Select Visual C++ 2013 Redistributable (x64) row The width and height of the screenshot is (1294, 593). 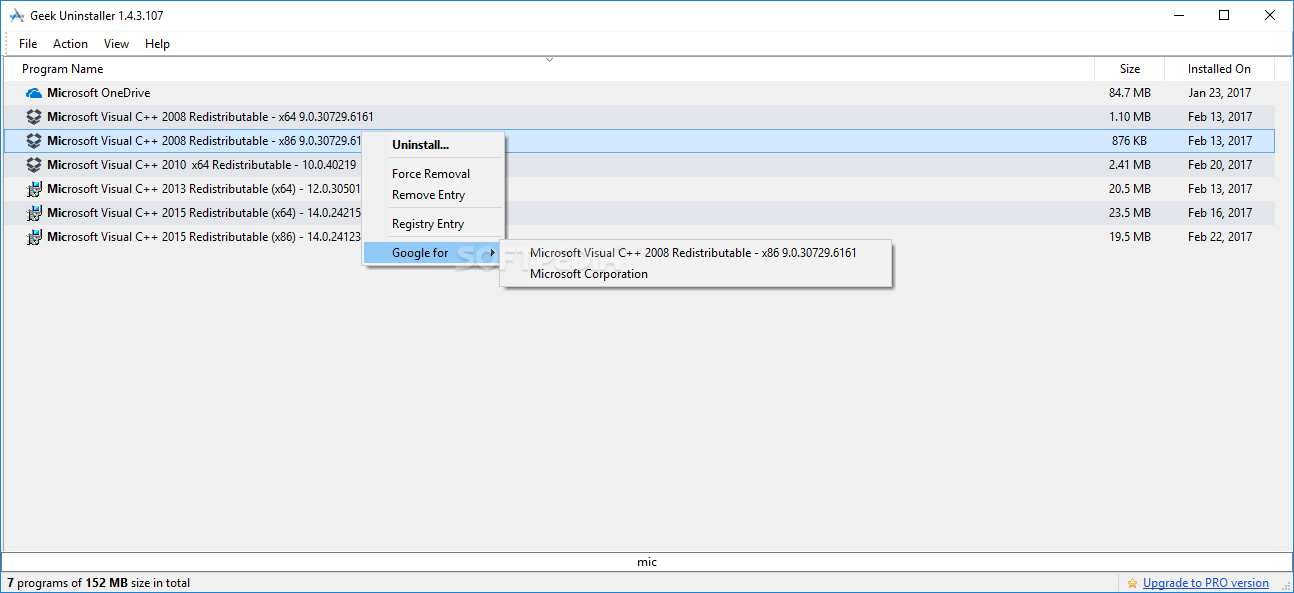(x=638, y=189)
